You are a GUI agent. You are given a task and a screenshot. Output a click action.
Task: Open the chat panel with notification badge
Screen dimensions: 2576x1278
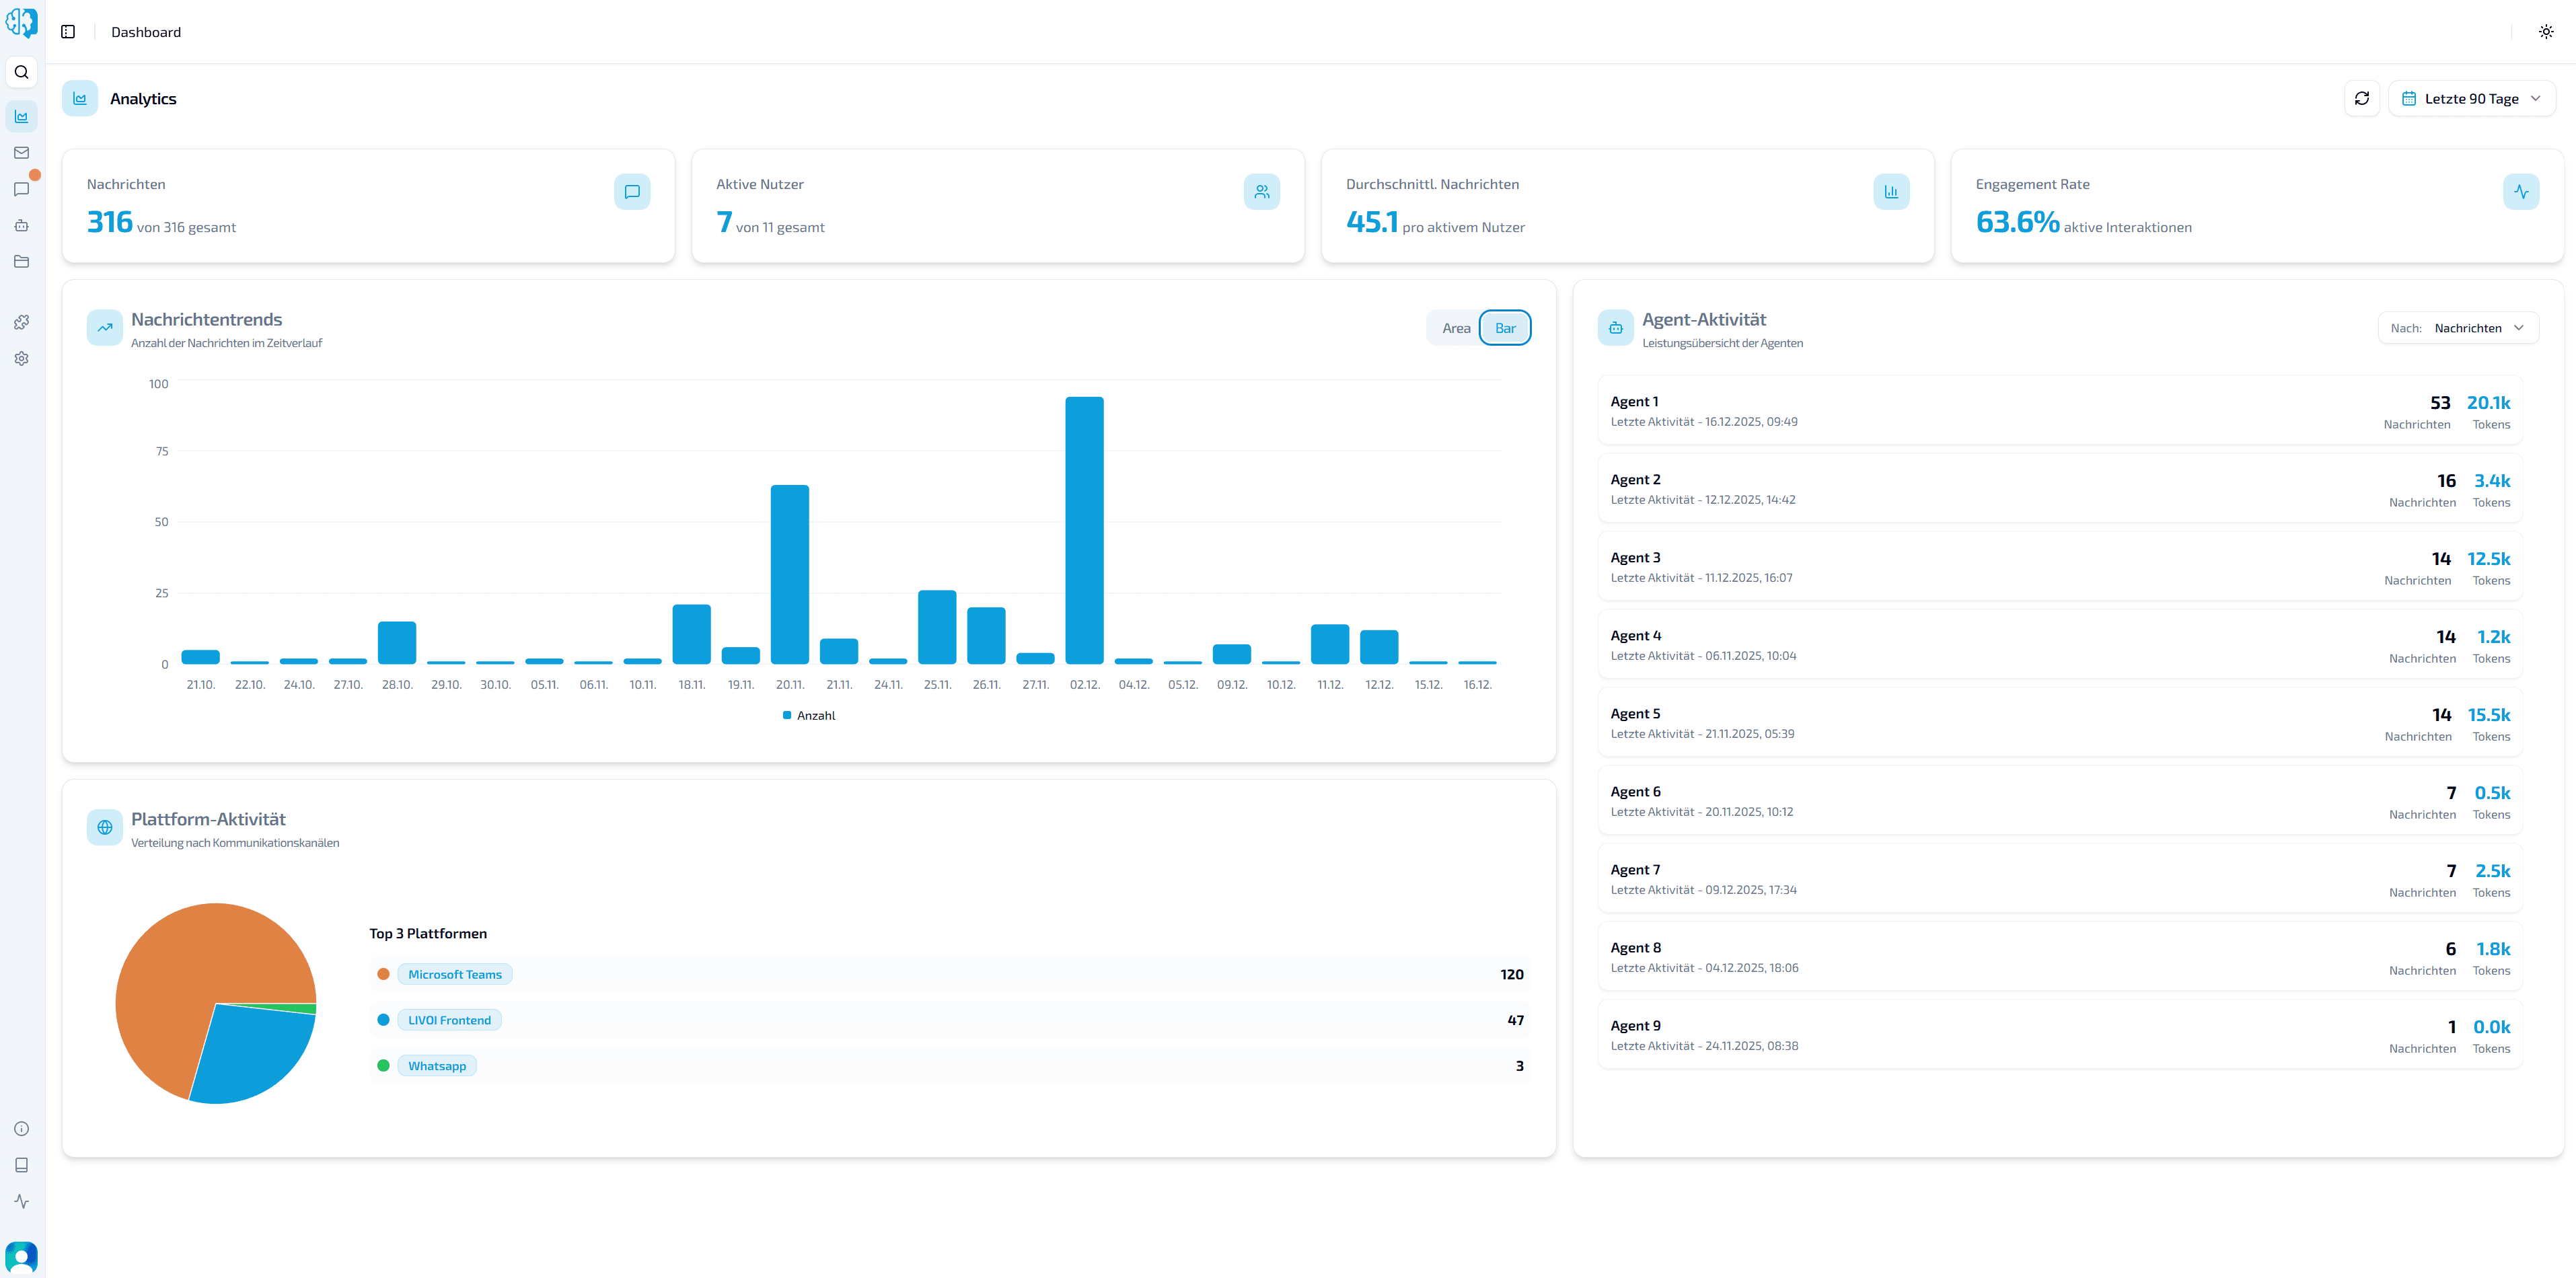coord(21,189)
